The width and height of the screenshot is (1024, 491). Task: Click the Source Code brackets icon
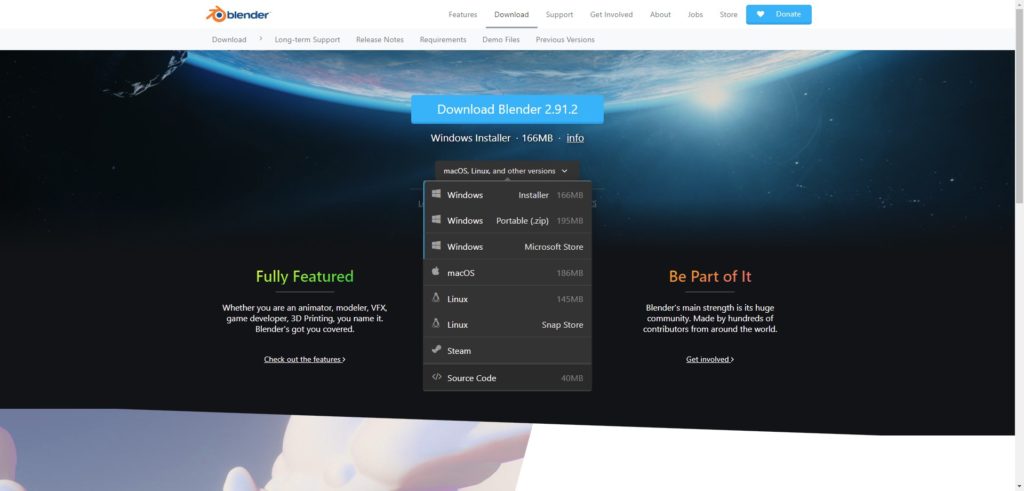pyautogui.click(x=436, y=377)
